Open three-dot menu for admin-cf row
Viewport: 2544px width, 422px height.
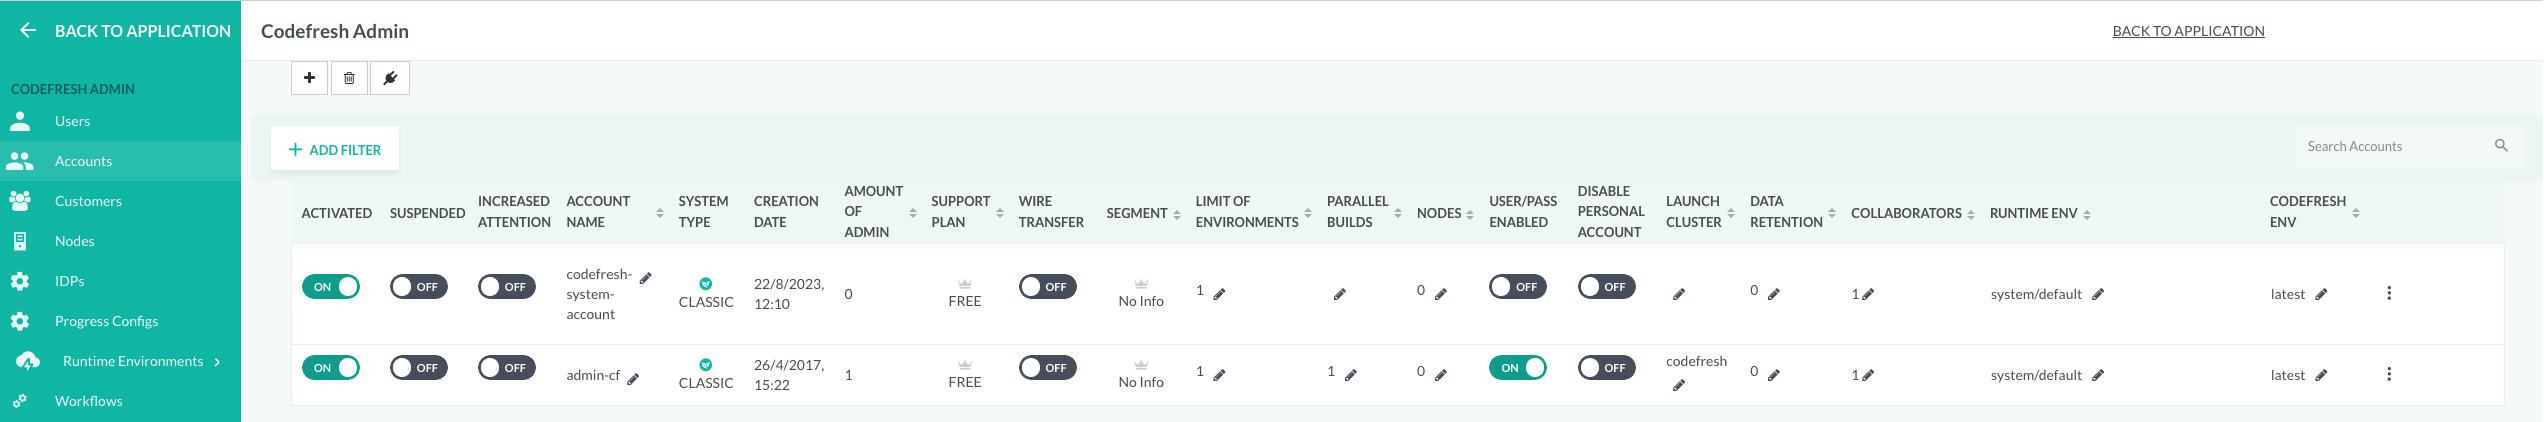coord(2389,374)
